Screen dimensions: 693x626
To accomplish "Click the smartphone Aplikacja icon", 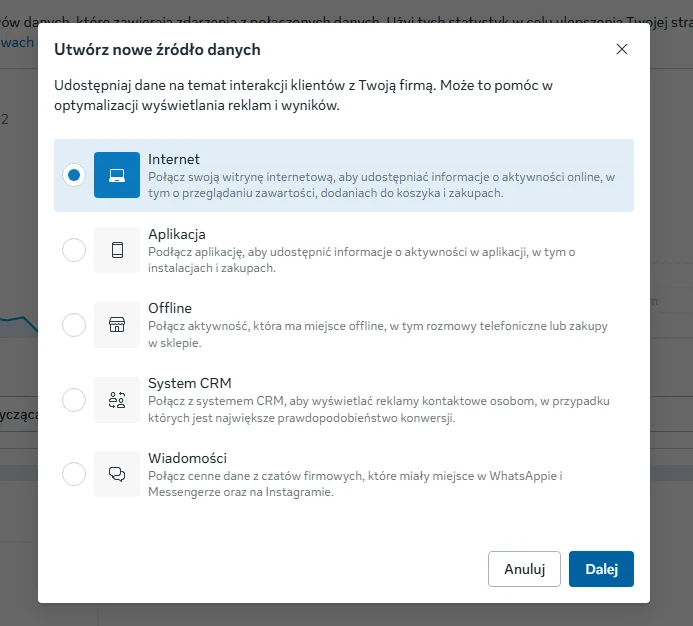I will click(117, 250).
